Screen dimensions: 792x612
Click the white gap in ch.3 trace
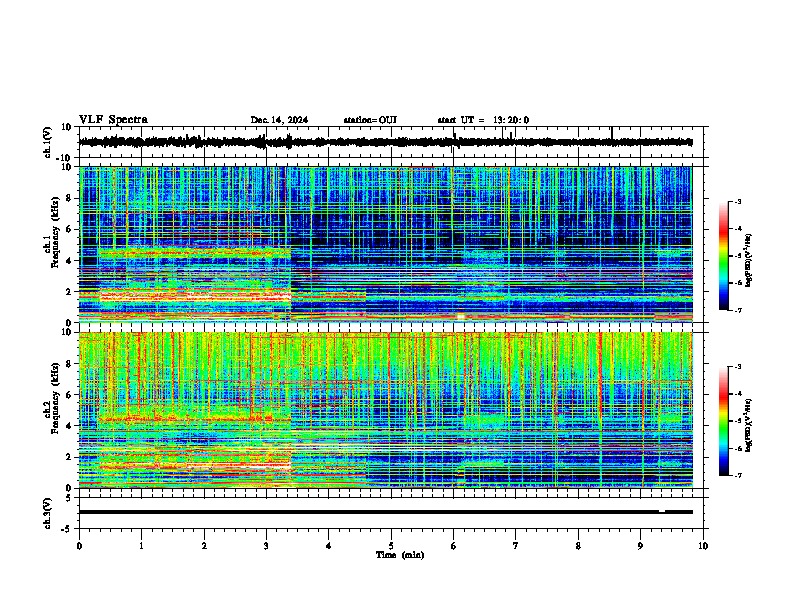(x=662, y=511)
